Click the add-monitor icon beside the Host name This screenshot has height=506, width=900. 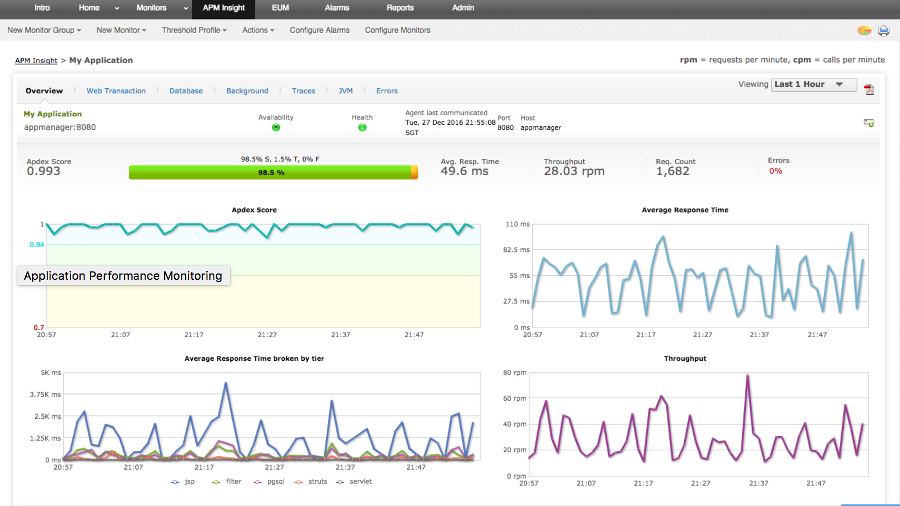point(868,123)
